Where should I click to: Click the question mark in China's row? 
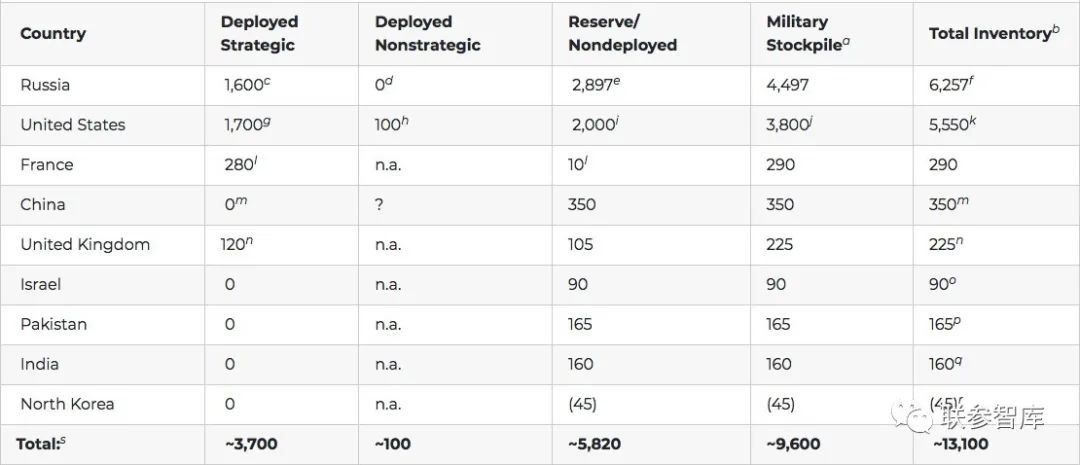[x=380, y=205]
